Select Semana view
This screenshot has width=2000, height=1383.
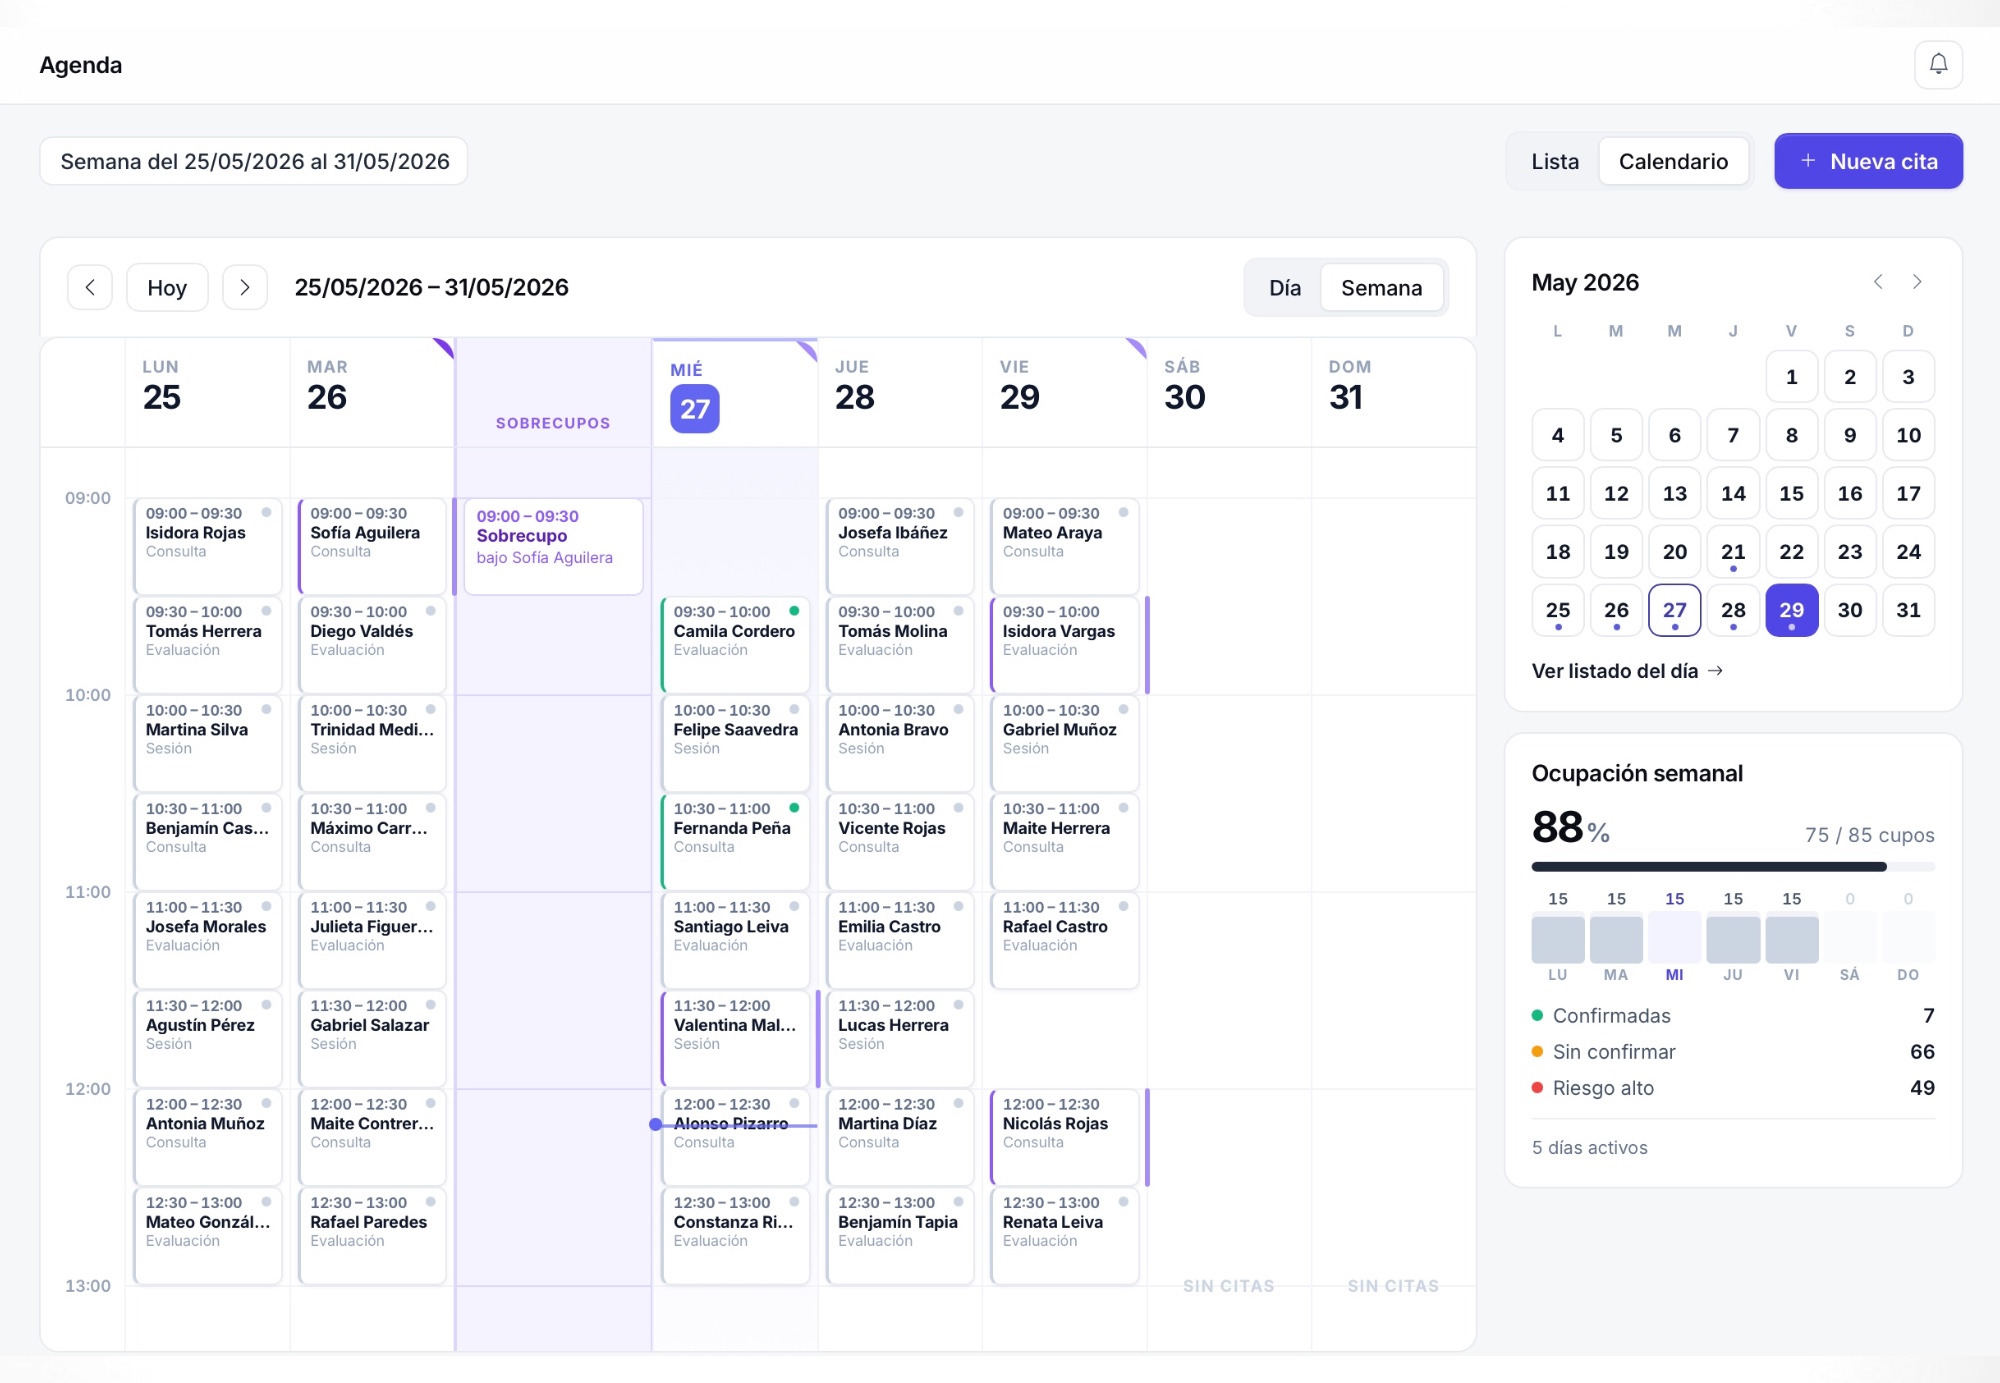1381,288
